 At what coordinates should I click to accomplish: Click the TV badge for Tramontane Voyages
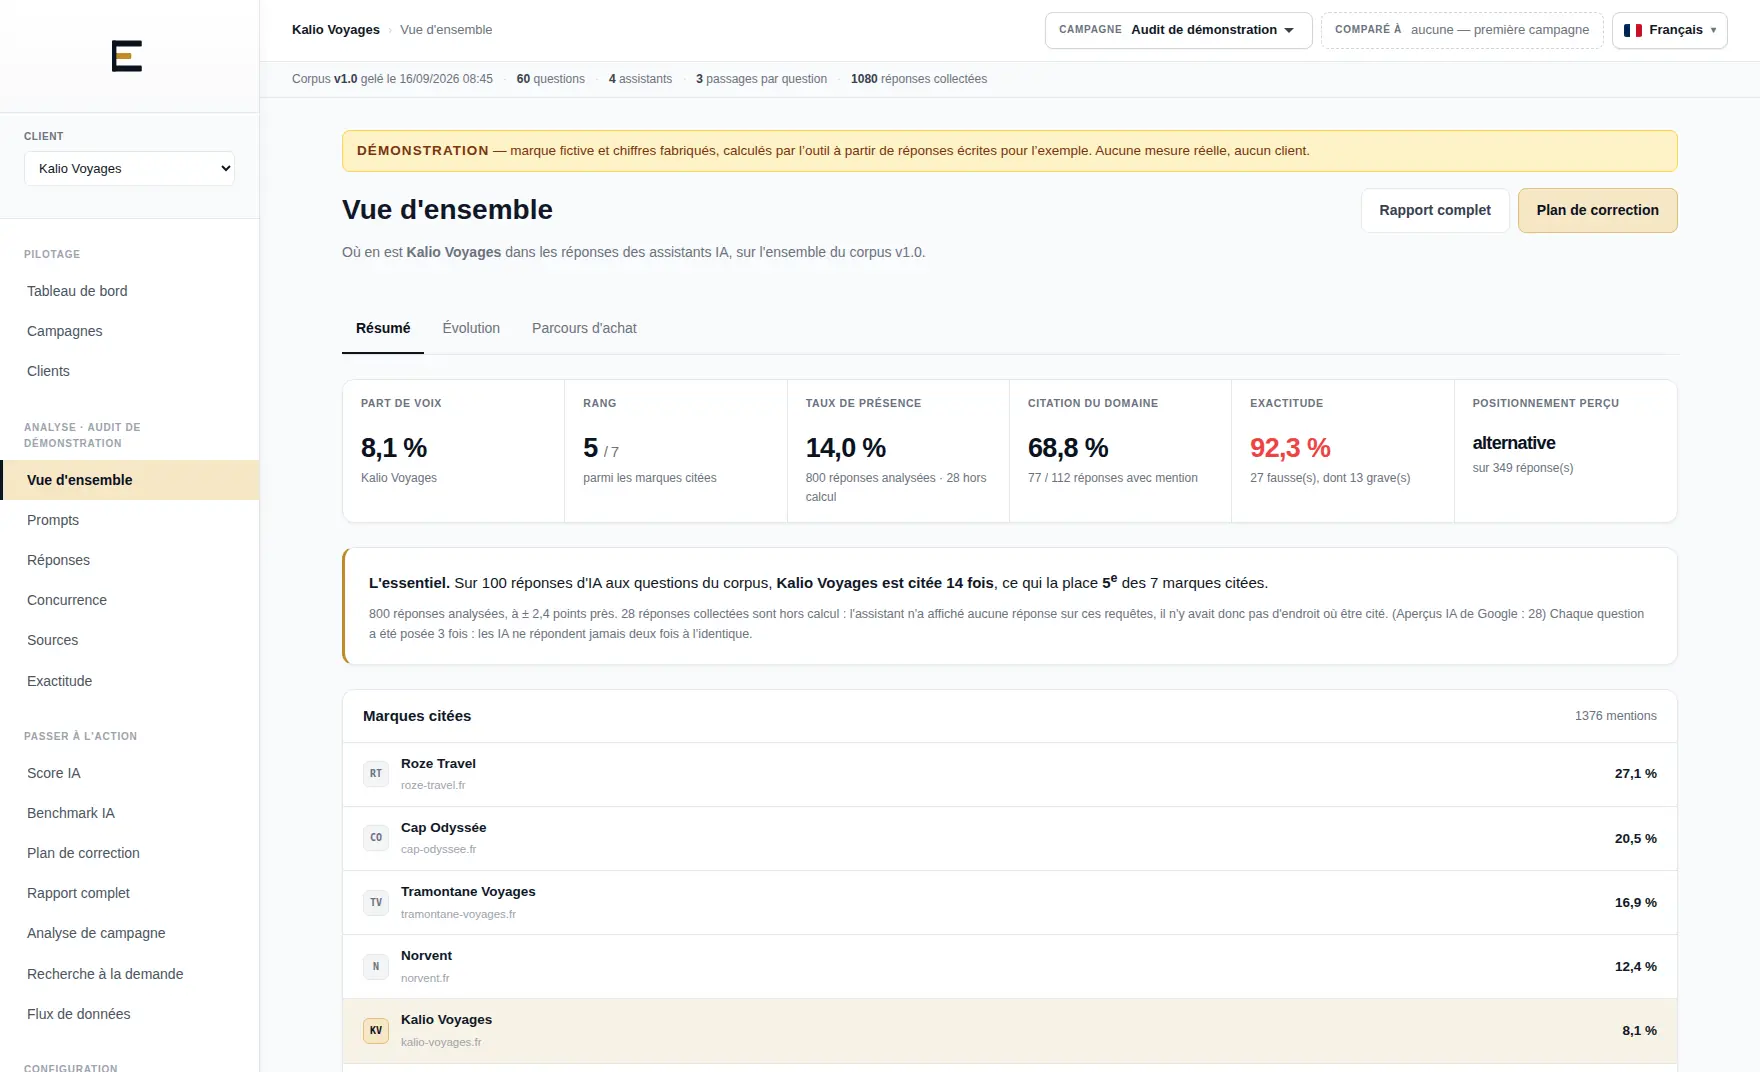[376, 902]
